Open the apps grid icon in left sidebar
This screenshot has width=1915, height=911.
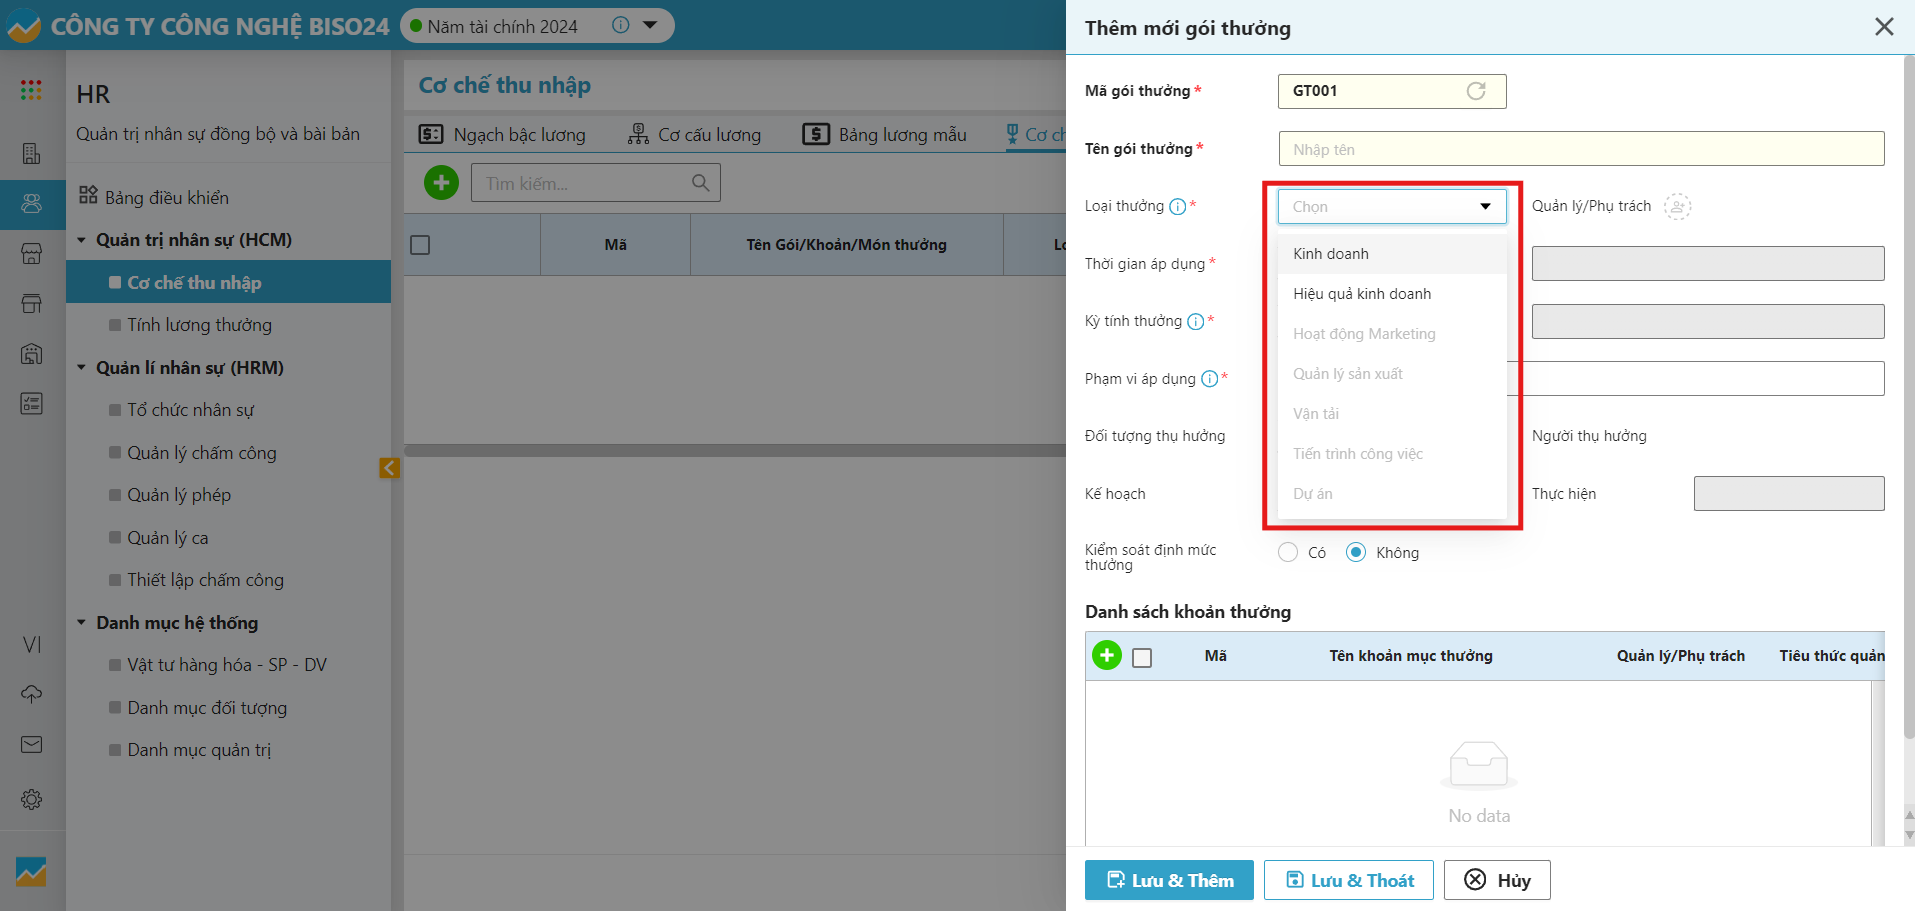point(31,90)
